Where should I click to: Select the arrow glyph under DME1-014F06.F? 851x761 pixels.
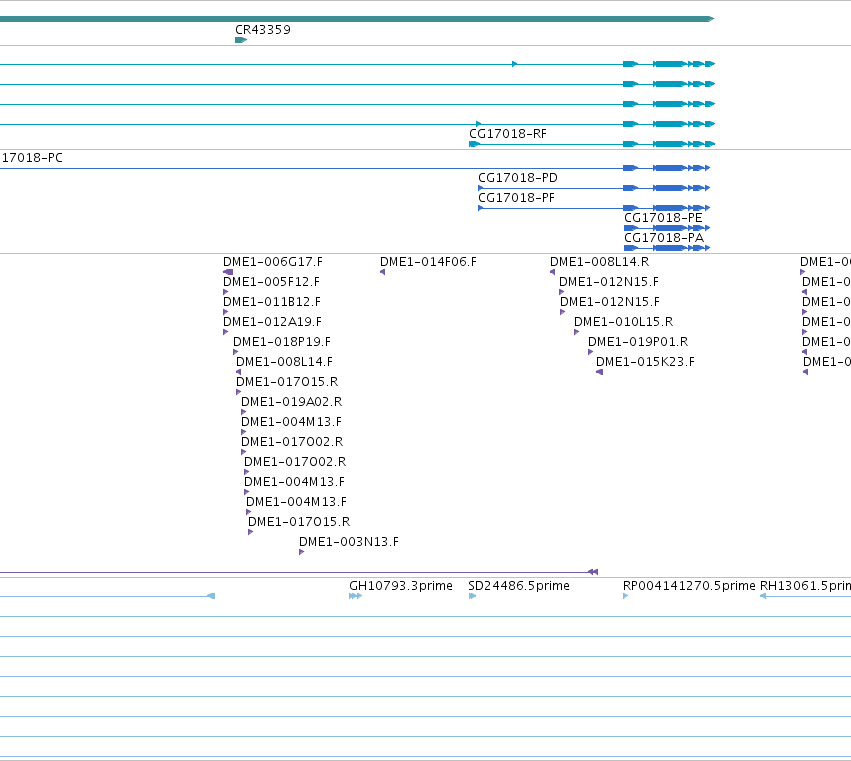pyautogui.click(x=383, y=272)
